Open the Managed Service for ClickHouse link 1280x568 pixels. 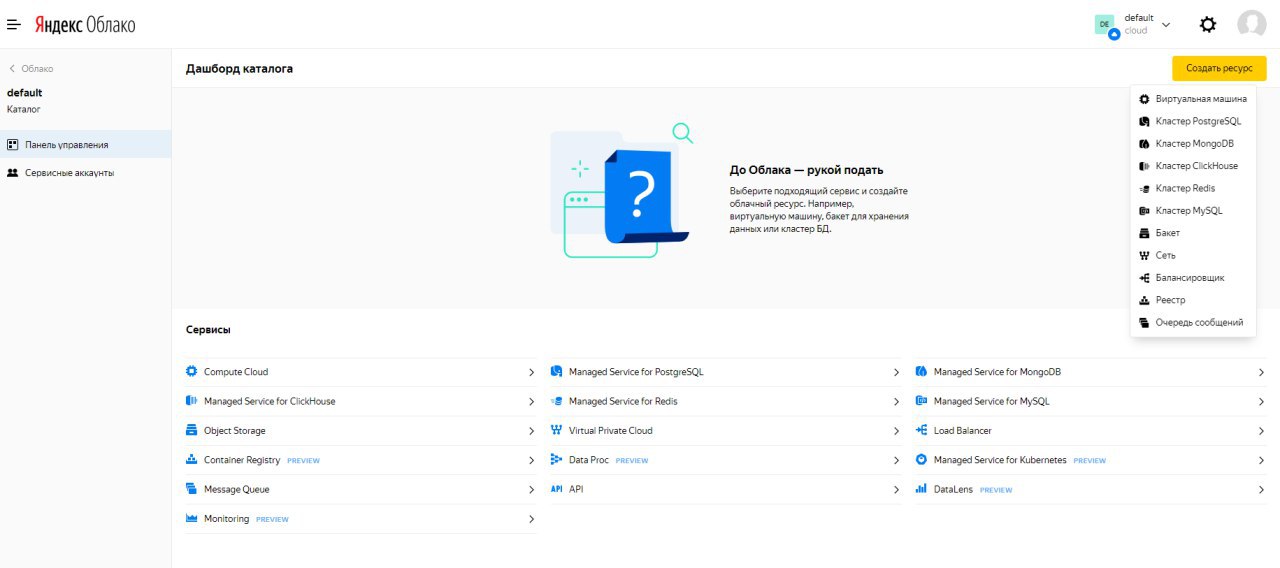270,401
